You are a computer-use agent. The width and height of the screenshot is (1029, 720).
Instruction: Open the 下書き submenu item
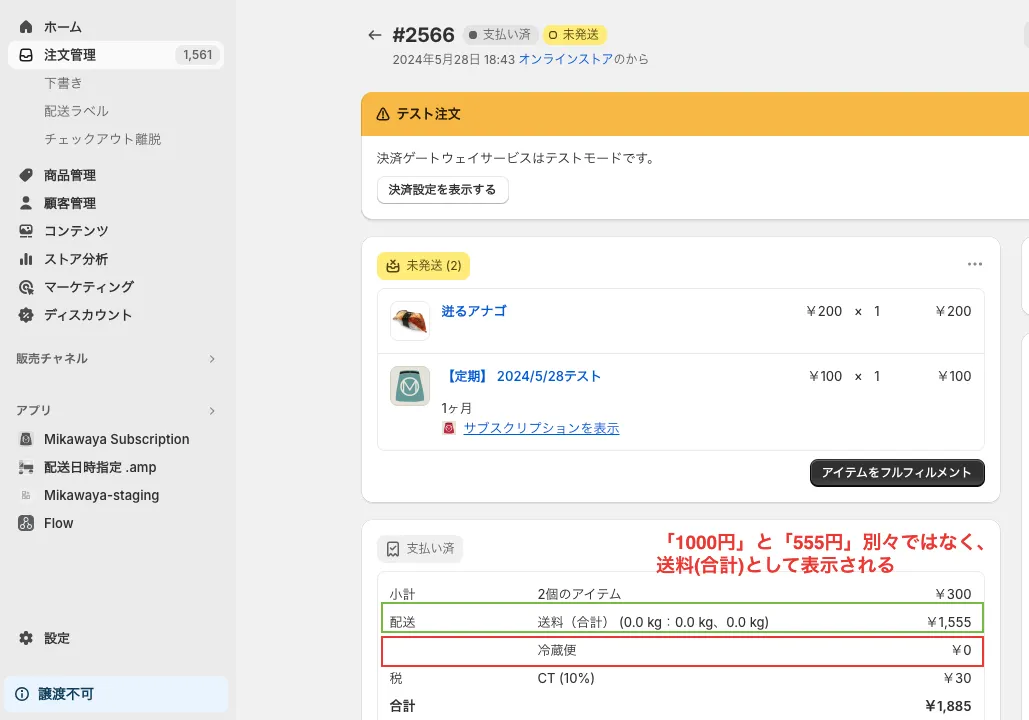pyautogui.click(x=63, y=83)
